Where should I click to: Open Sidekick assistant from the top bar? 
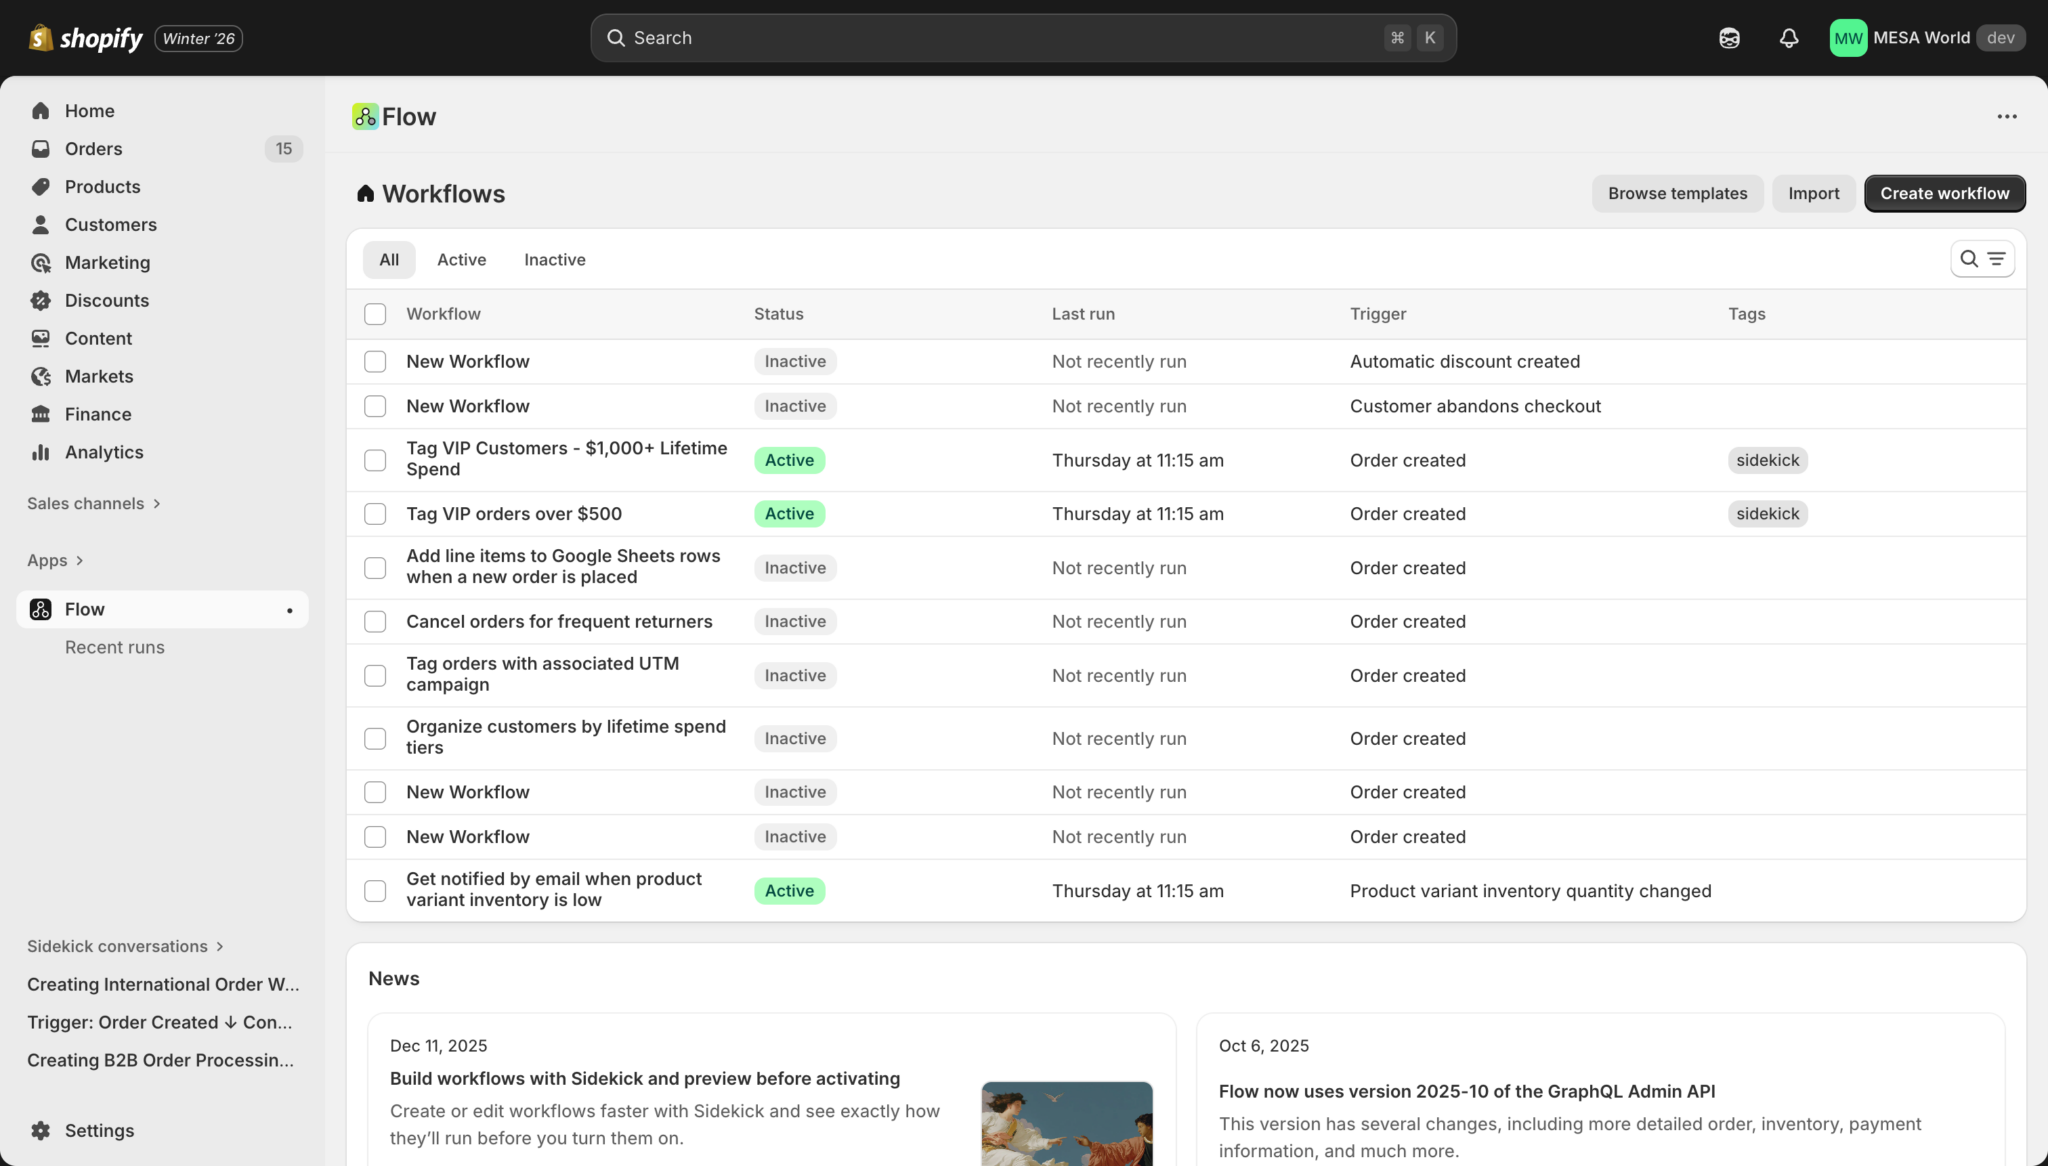(x=1728, y=37)
